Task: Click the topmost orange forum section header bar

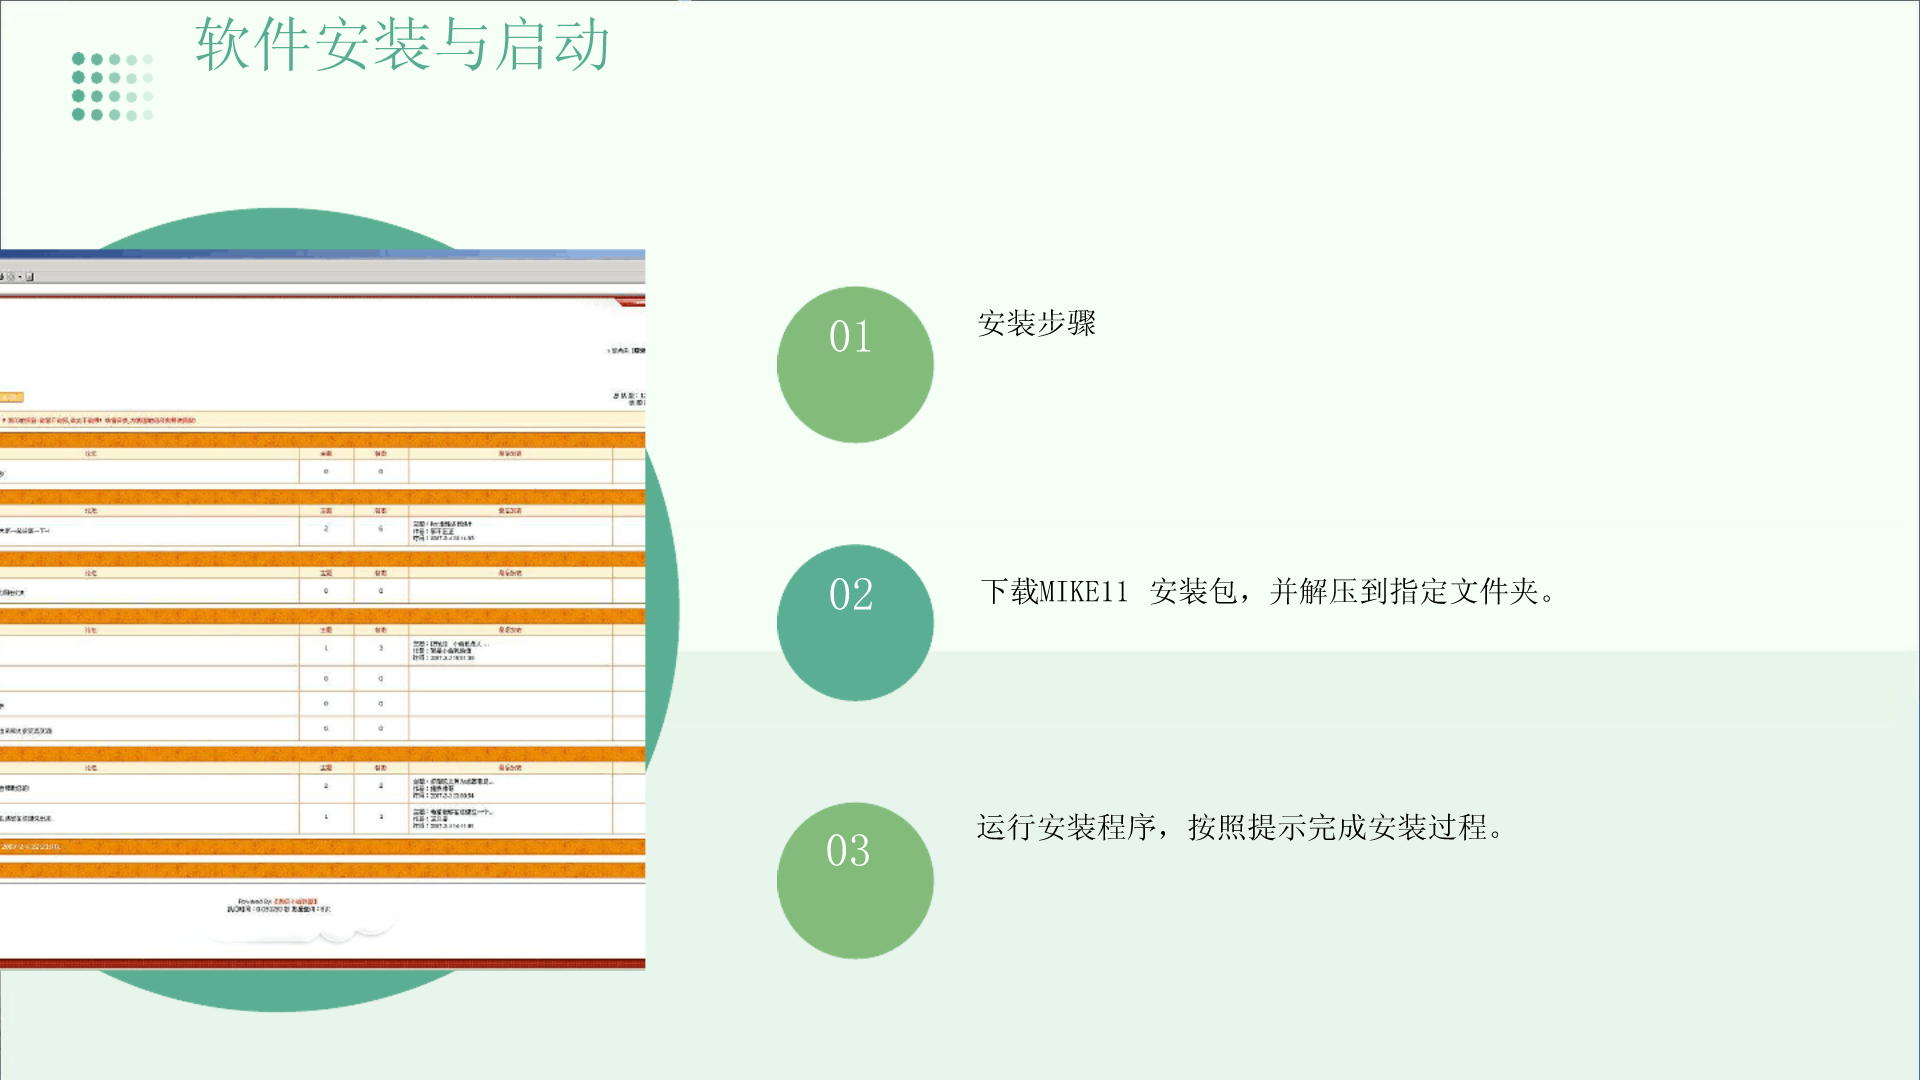Action: click(x=322, y=440)
